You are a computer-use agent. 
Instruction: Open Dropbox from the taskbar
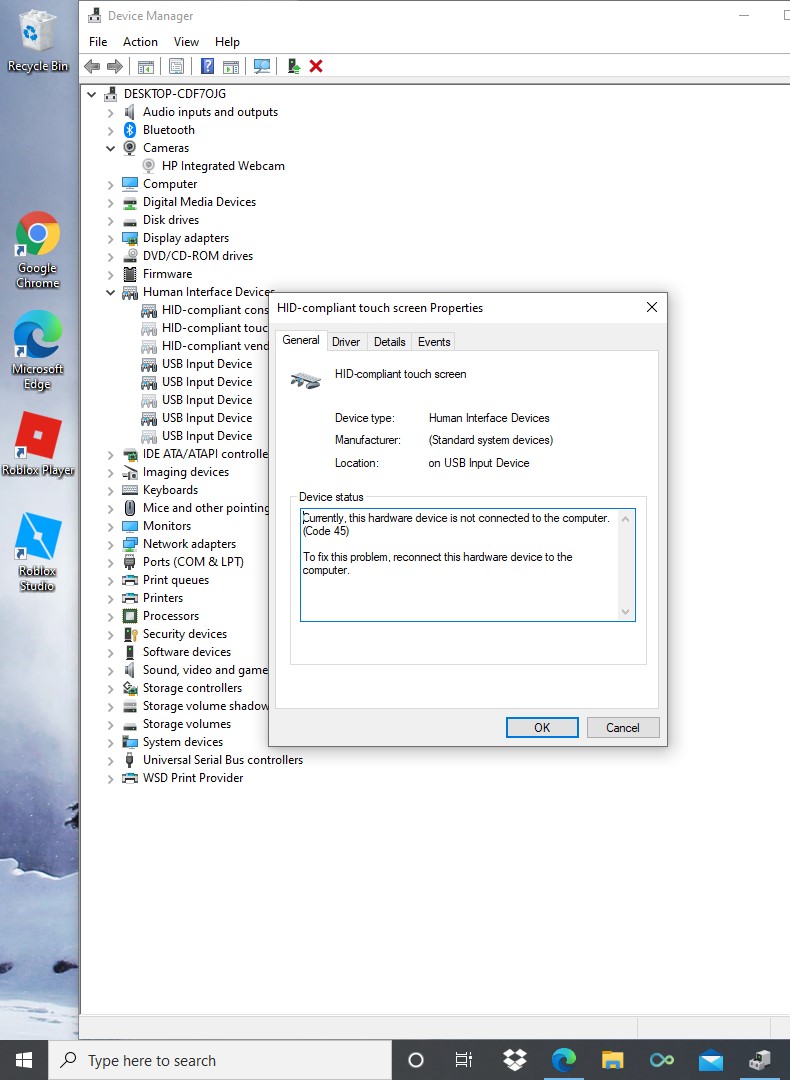point(514,1059)
